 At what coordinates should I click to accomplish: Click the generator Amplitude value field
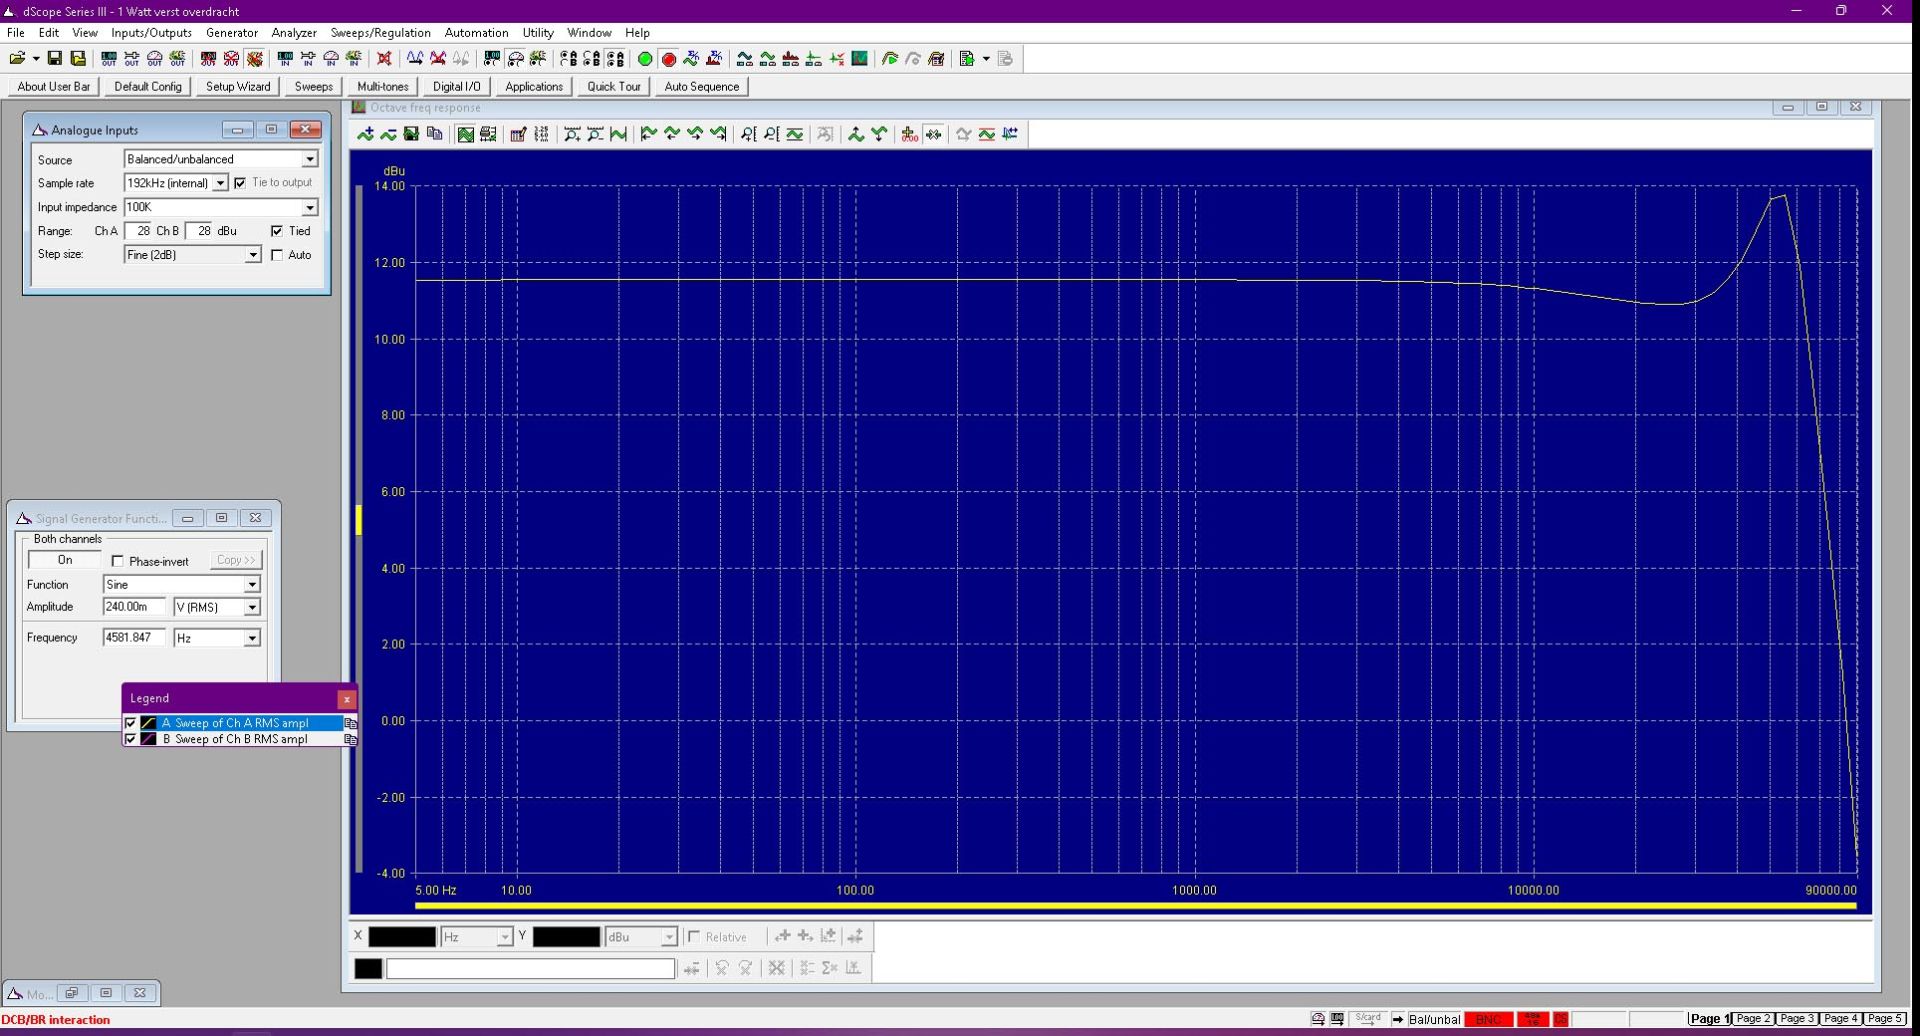pos(134,607)
